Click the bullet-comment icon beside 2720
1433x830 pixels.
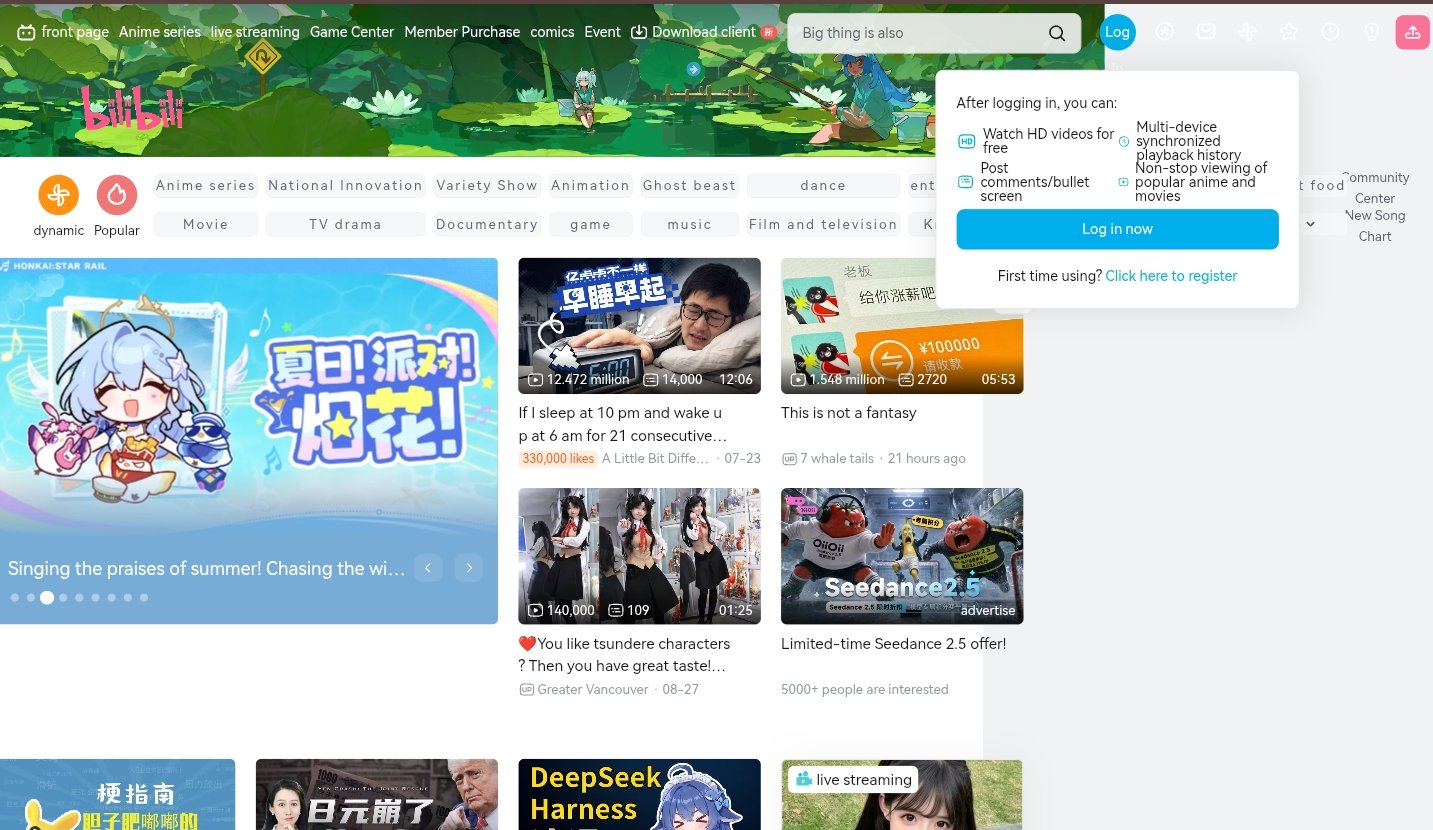pos(906,380)
